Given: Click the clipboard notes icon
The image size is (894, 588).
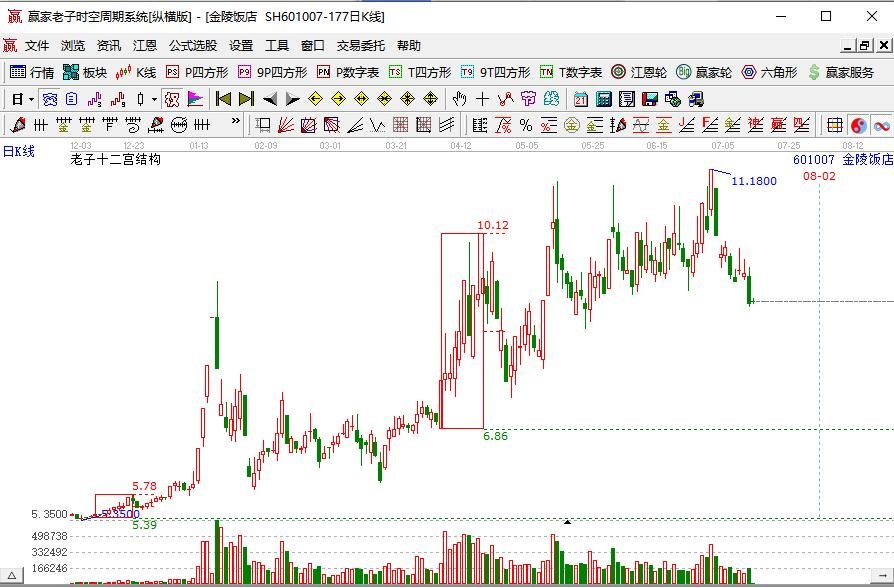Looking at the screenshot, I should pyautogui.click(x=71, y=99).
